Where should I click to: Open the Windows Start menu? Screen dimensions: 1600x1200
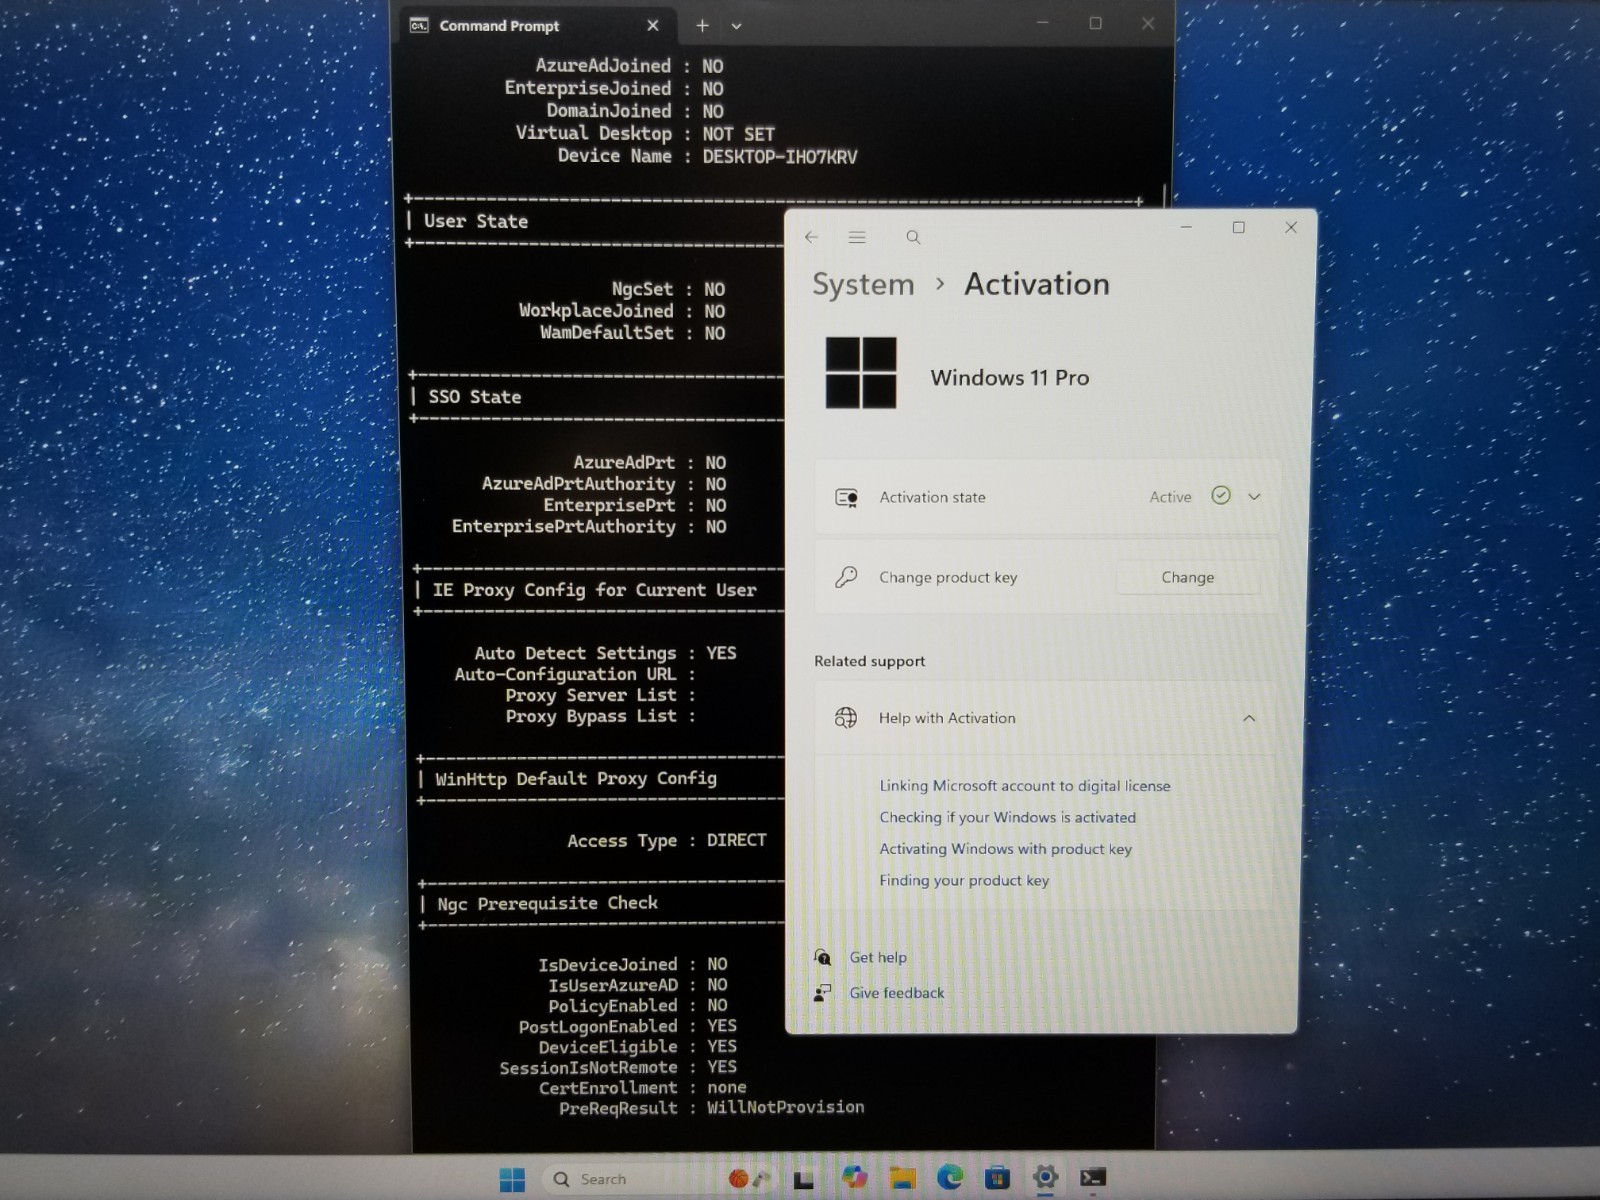click(x=512, y=1180)
